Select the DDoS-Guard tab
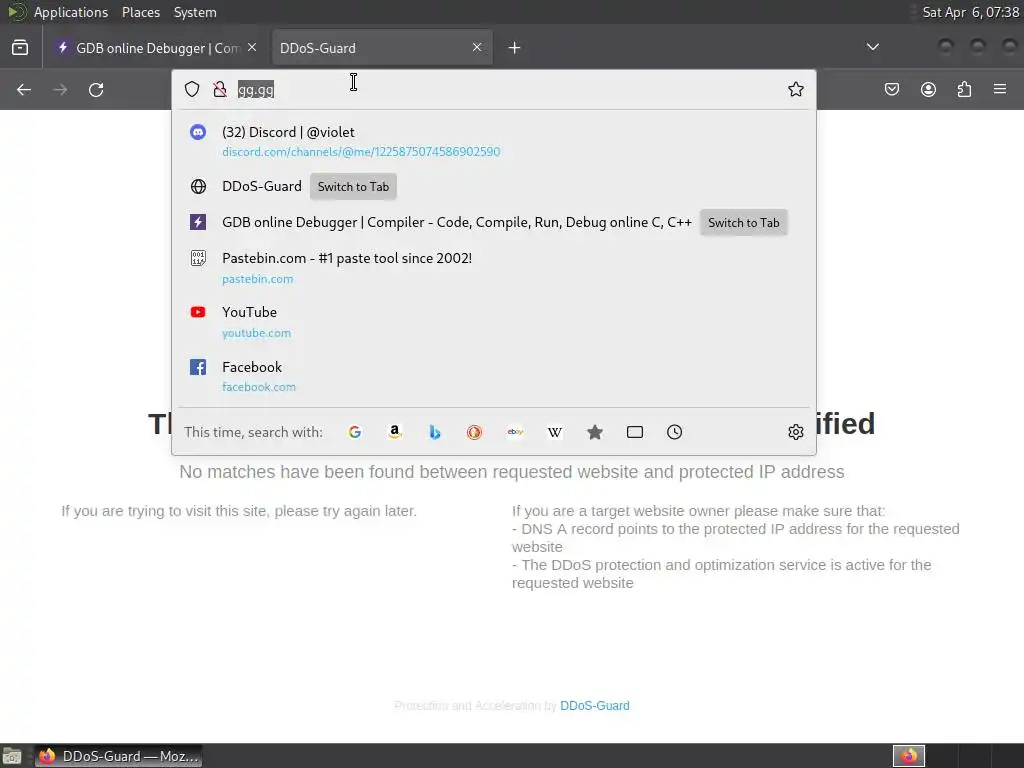The image size is (1024, 768). (382, 48)
